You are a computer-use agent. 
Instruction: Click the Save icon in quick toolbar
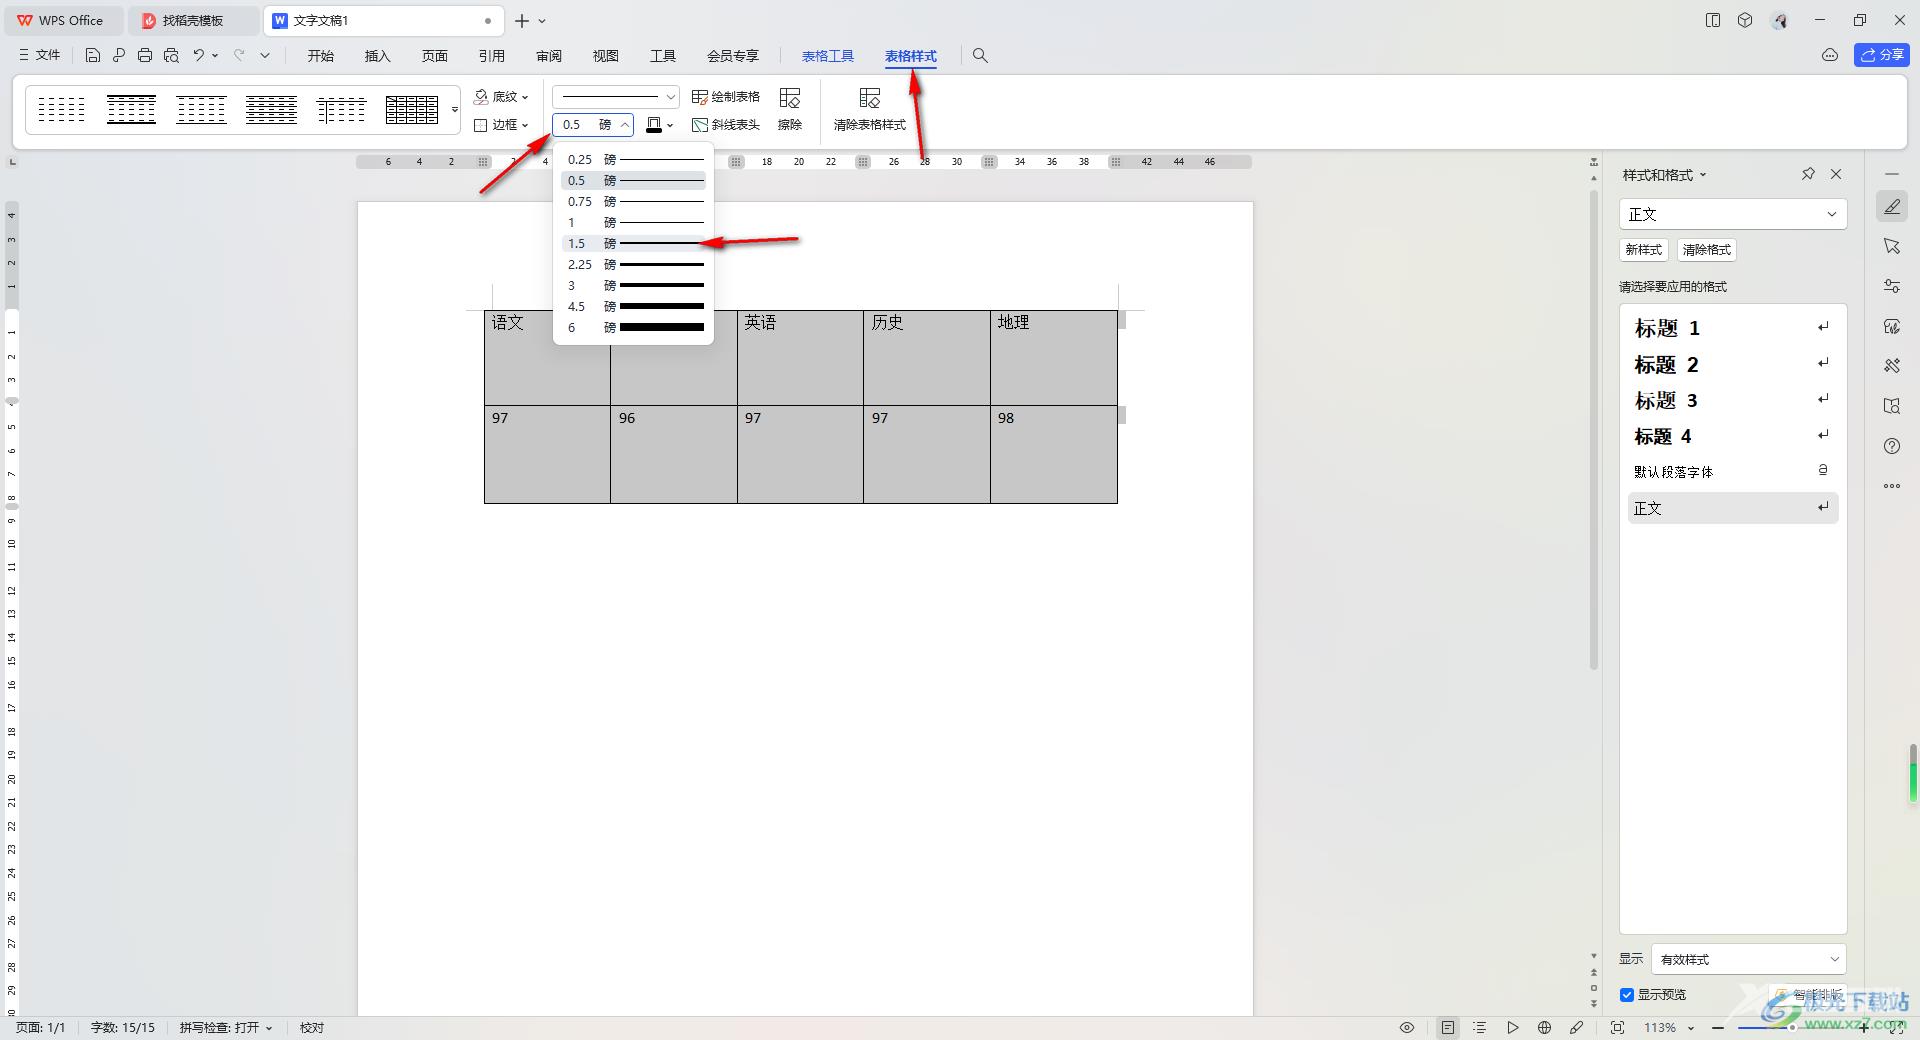[93, 56]
